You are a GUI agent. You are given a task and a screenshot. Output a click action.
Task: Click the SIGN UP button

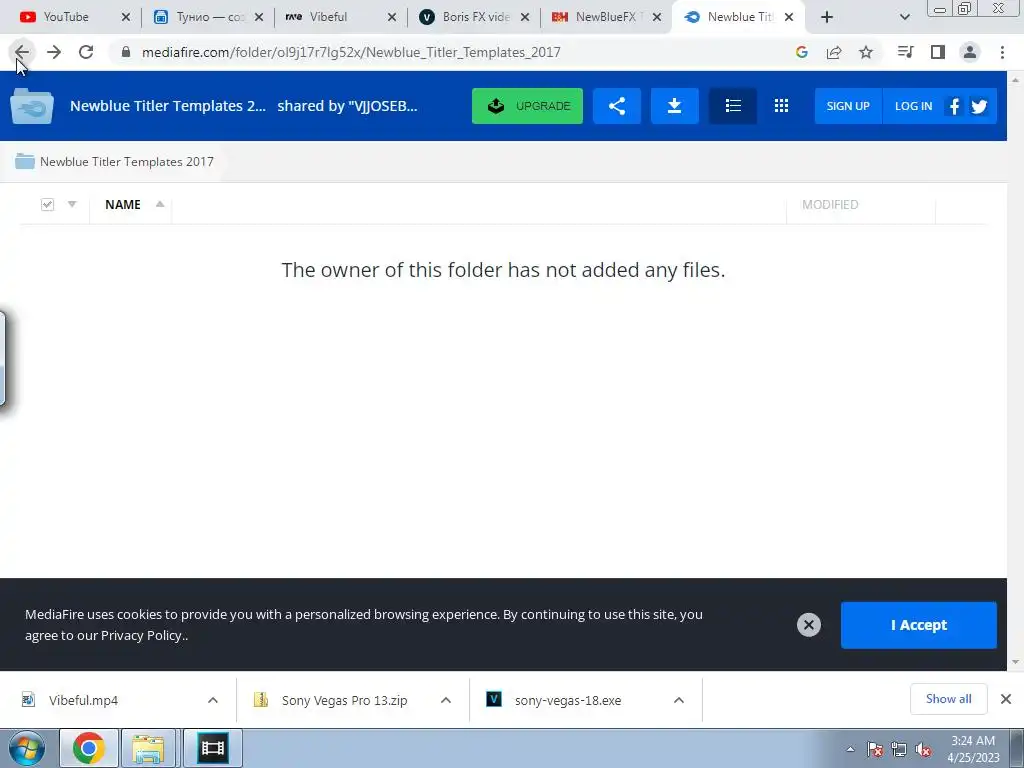pyautogui.click(x=848, y=106)
